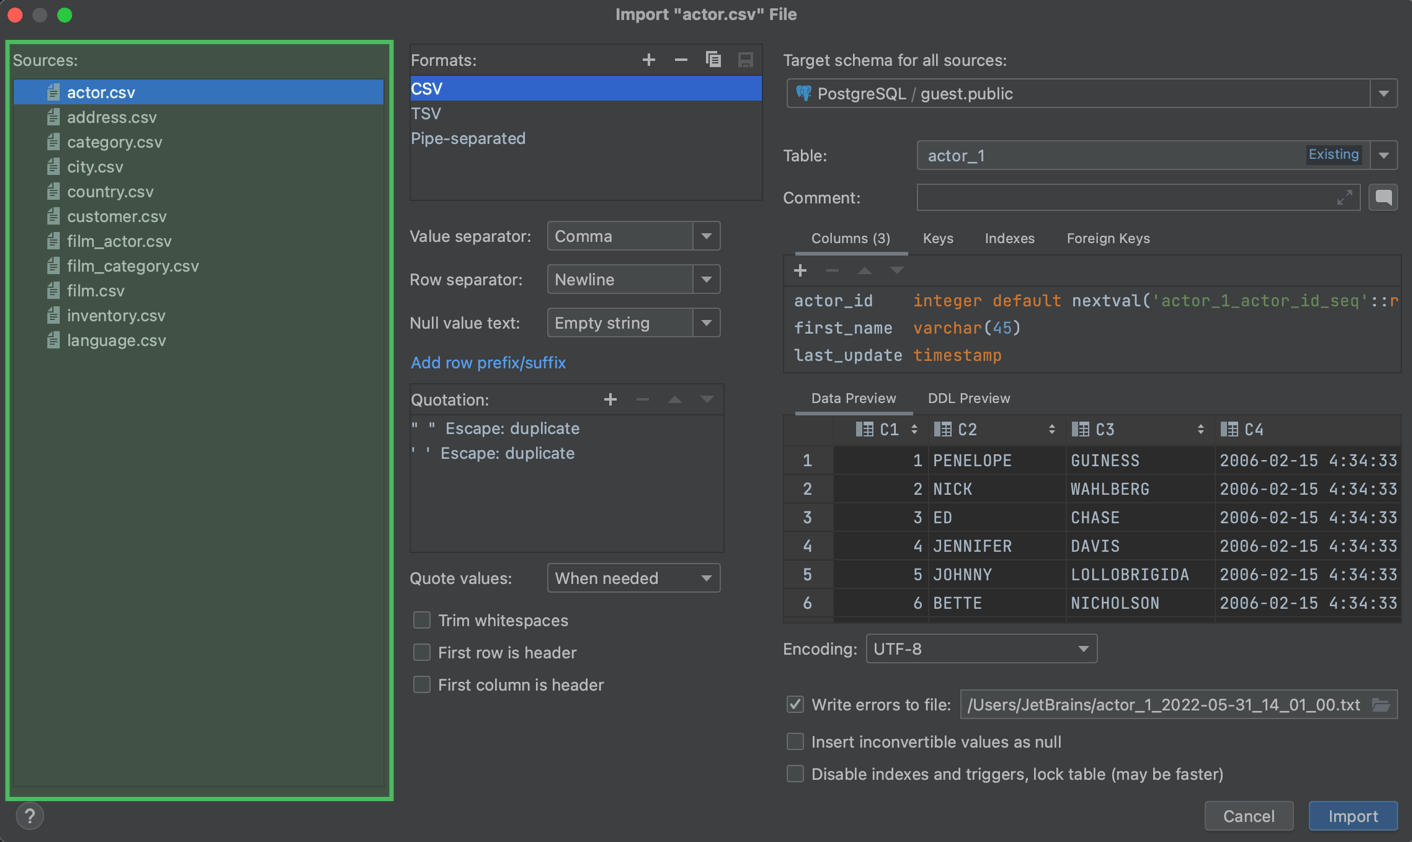
Task: Save the current format settings
Action: click(745, 60)
